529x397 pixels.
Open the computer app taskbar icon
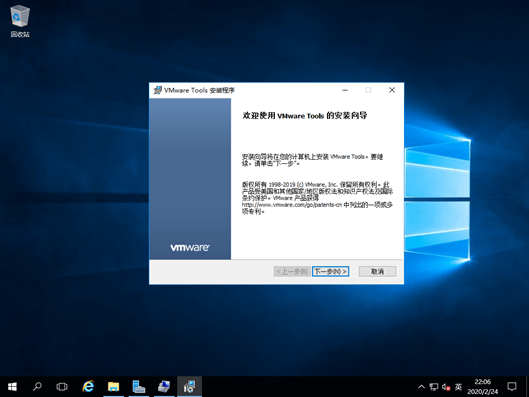coord(164,387)
